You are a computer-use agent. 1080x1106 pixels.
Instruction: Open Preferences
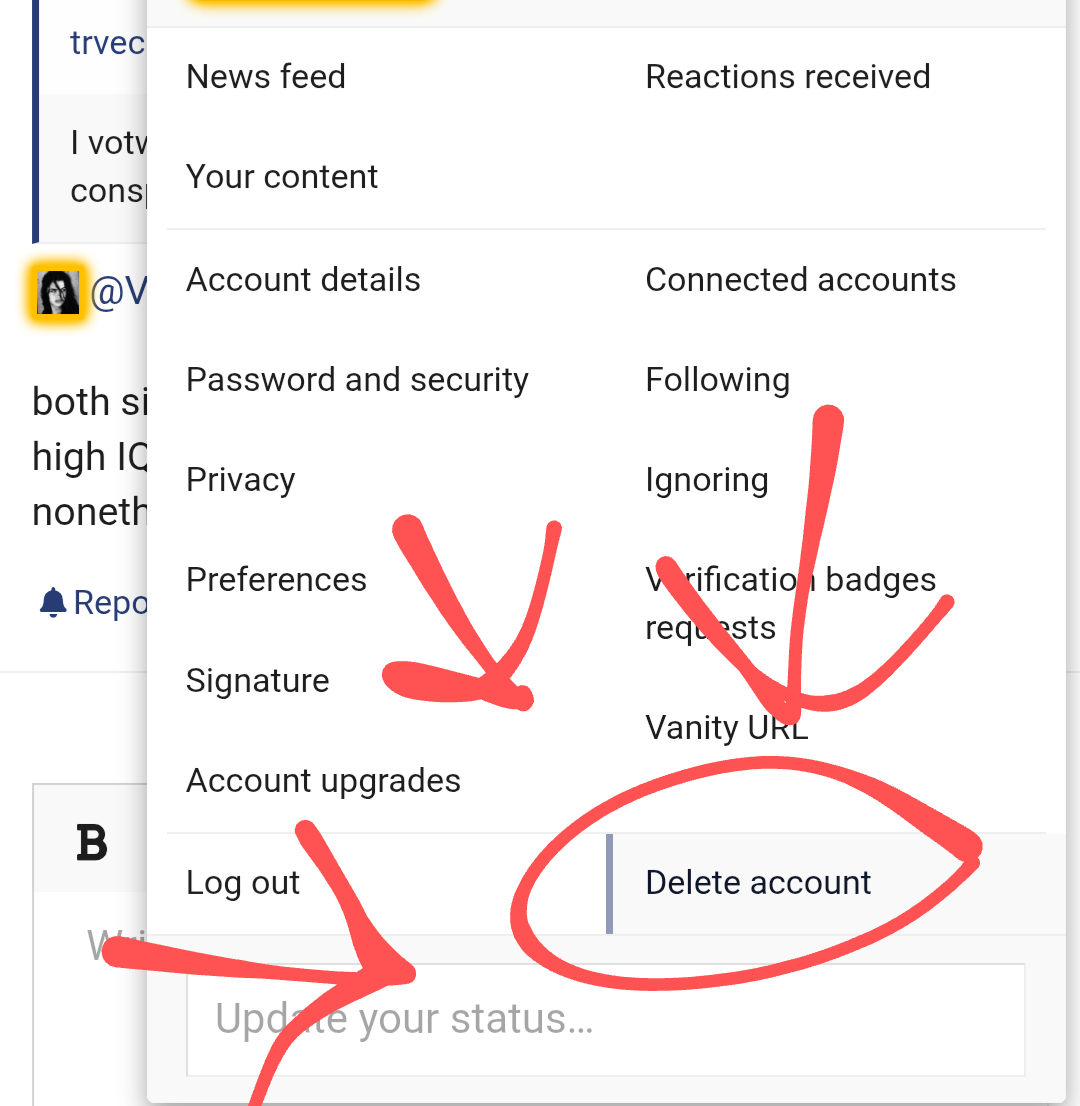click(x=277, y=580)
